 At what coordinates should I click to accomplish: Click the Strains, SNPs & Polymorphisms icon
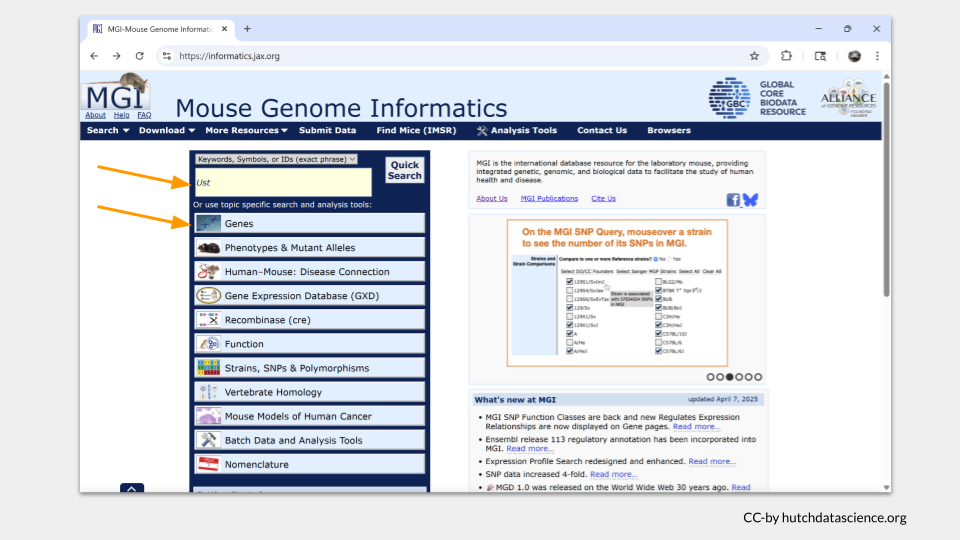click(x=208, y=368)
